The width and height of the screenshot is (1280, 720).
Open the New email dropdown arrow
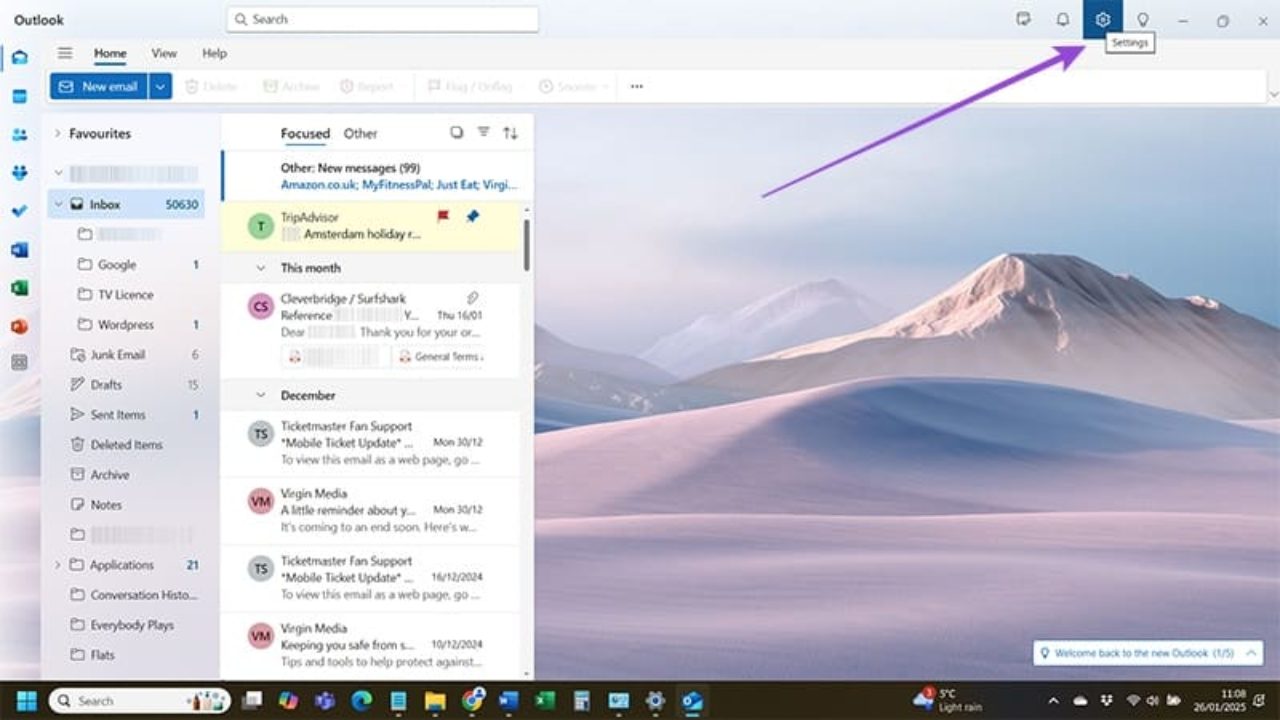[x=159, y=86]
